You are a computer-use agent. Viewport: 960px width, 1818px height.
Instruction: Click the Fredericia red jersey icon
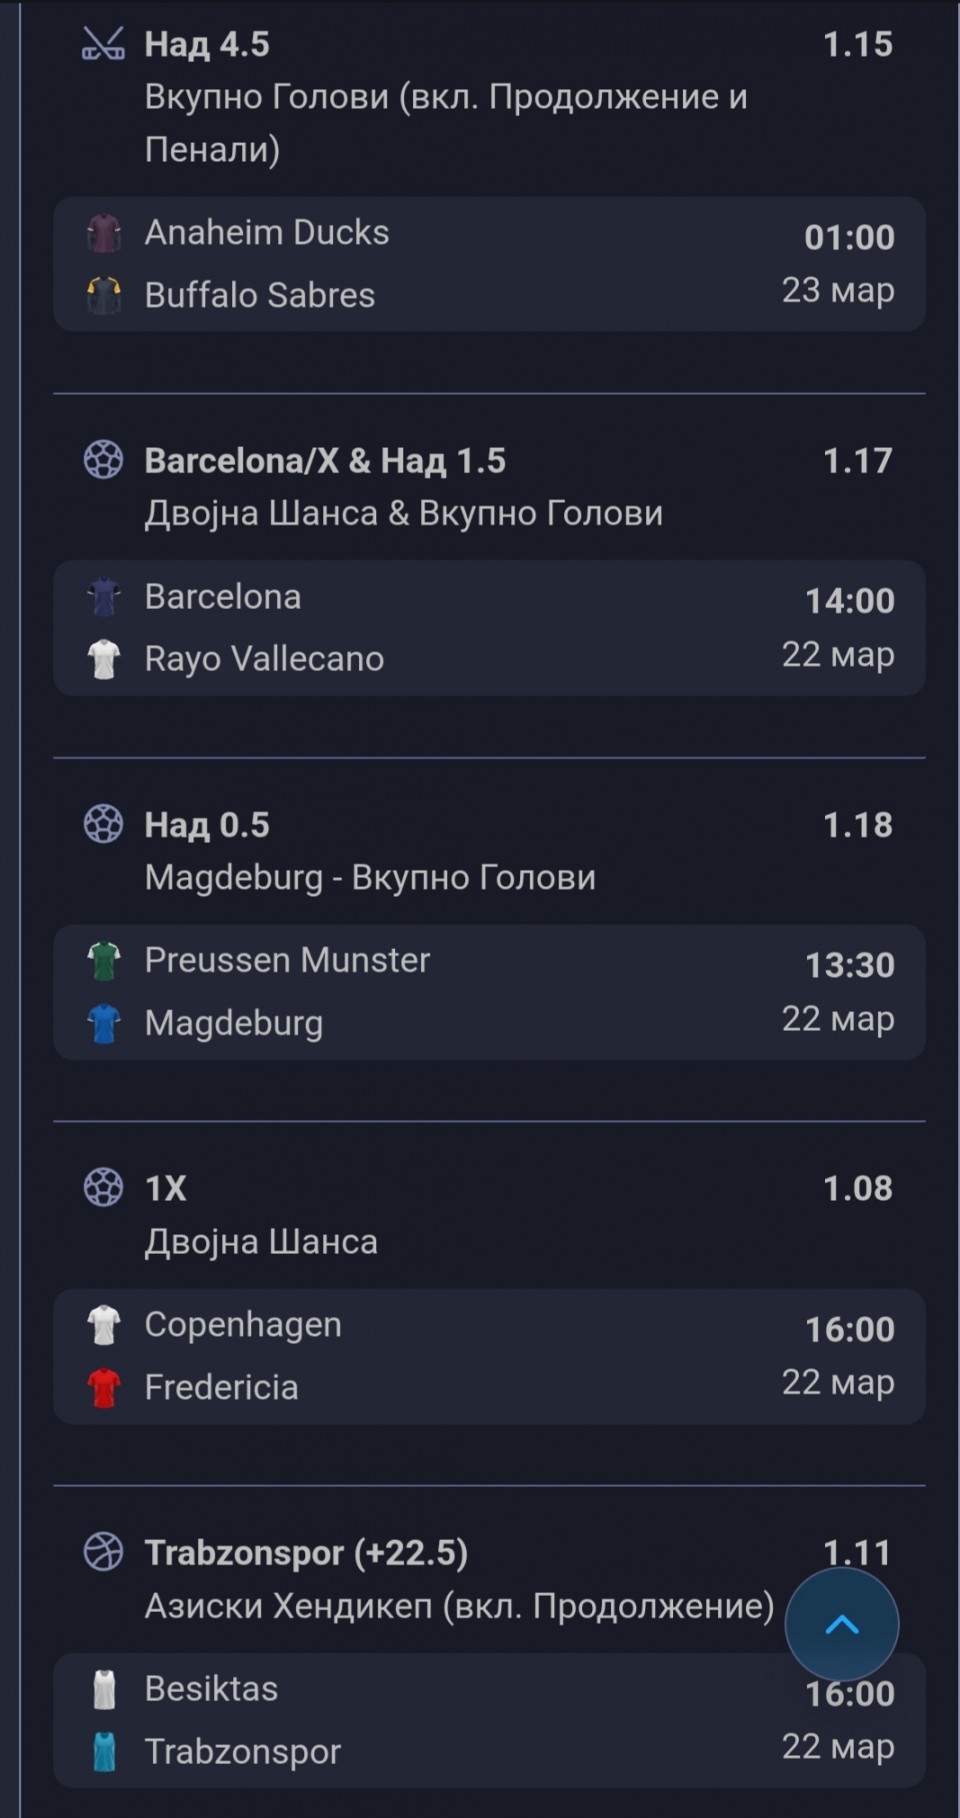(x=104, y=1387)
